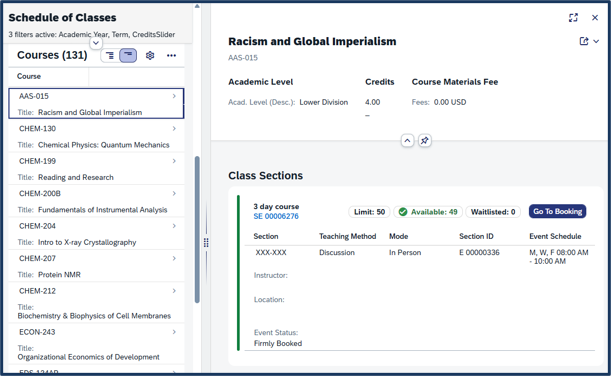This screenshot has height=376, width=611.
Task: Open the courses table settings gear
Action: coord(150,56)
